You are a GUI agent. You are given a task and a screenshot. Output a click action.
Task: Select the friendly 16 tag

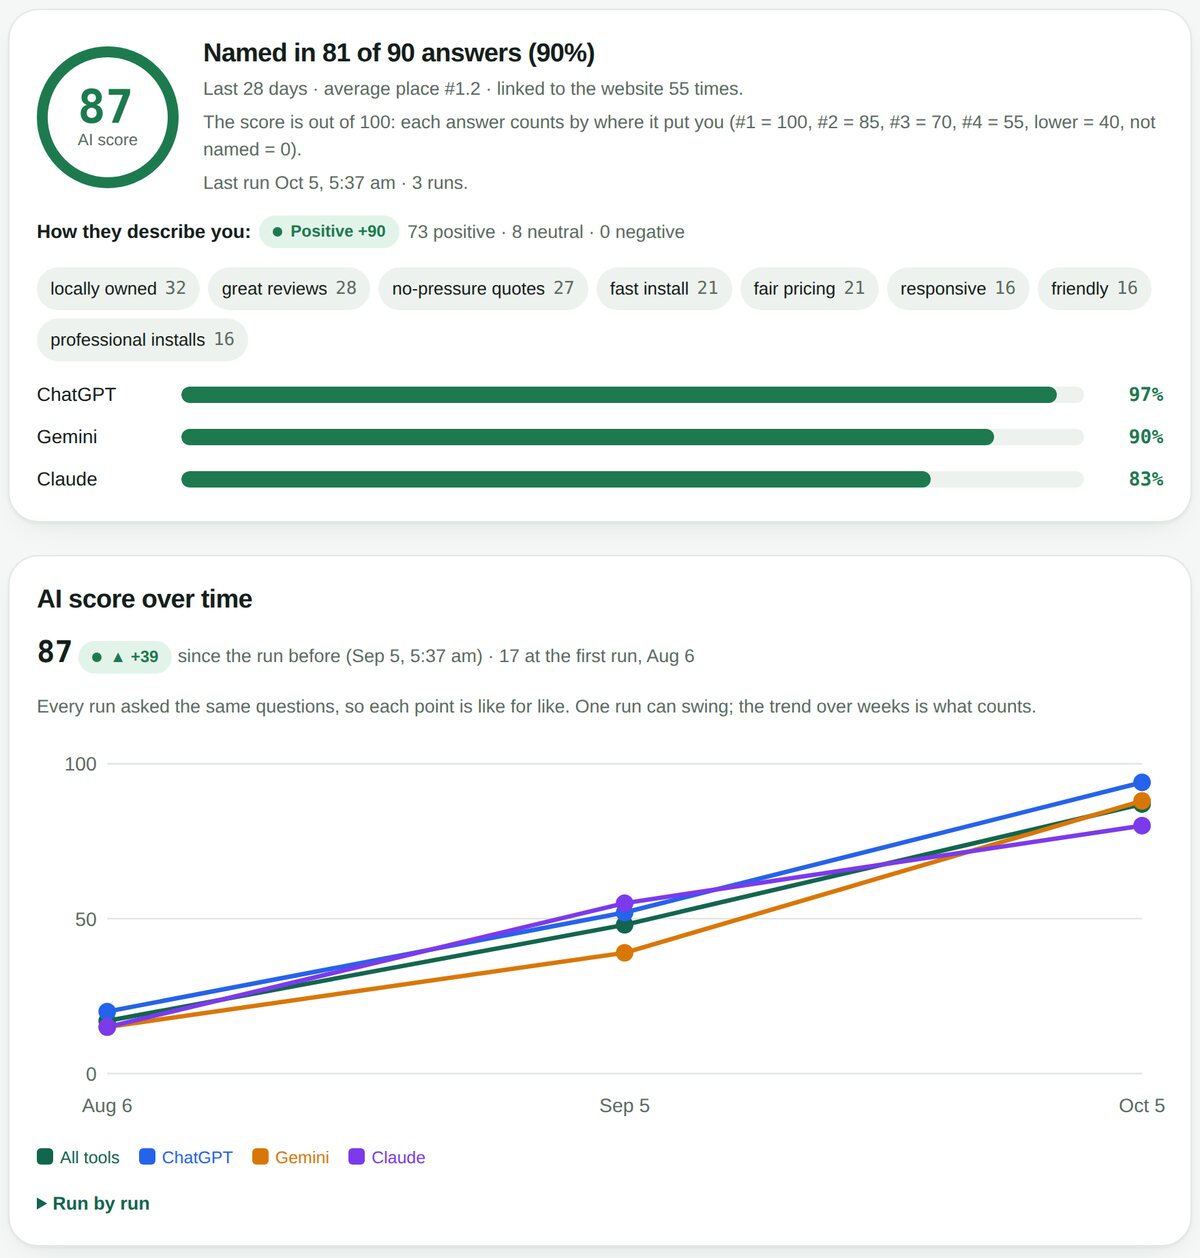(x=1094, y=288)
